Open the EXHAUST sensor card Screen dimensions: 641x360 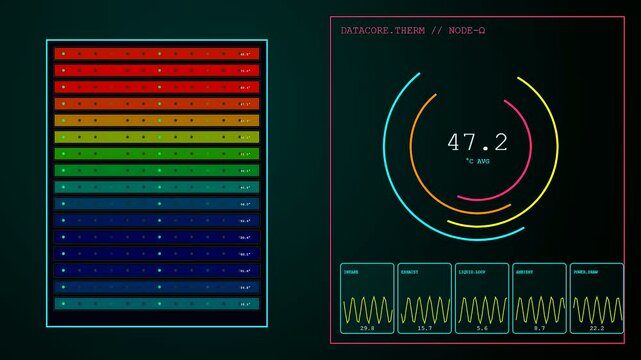(424, 298)
